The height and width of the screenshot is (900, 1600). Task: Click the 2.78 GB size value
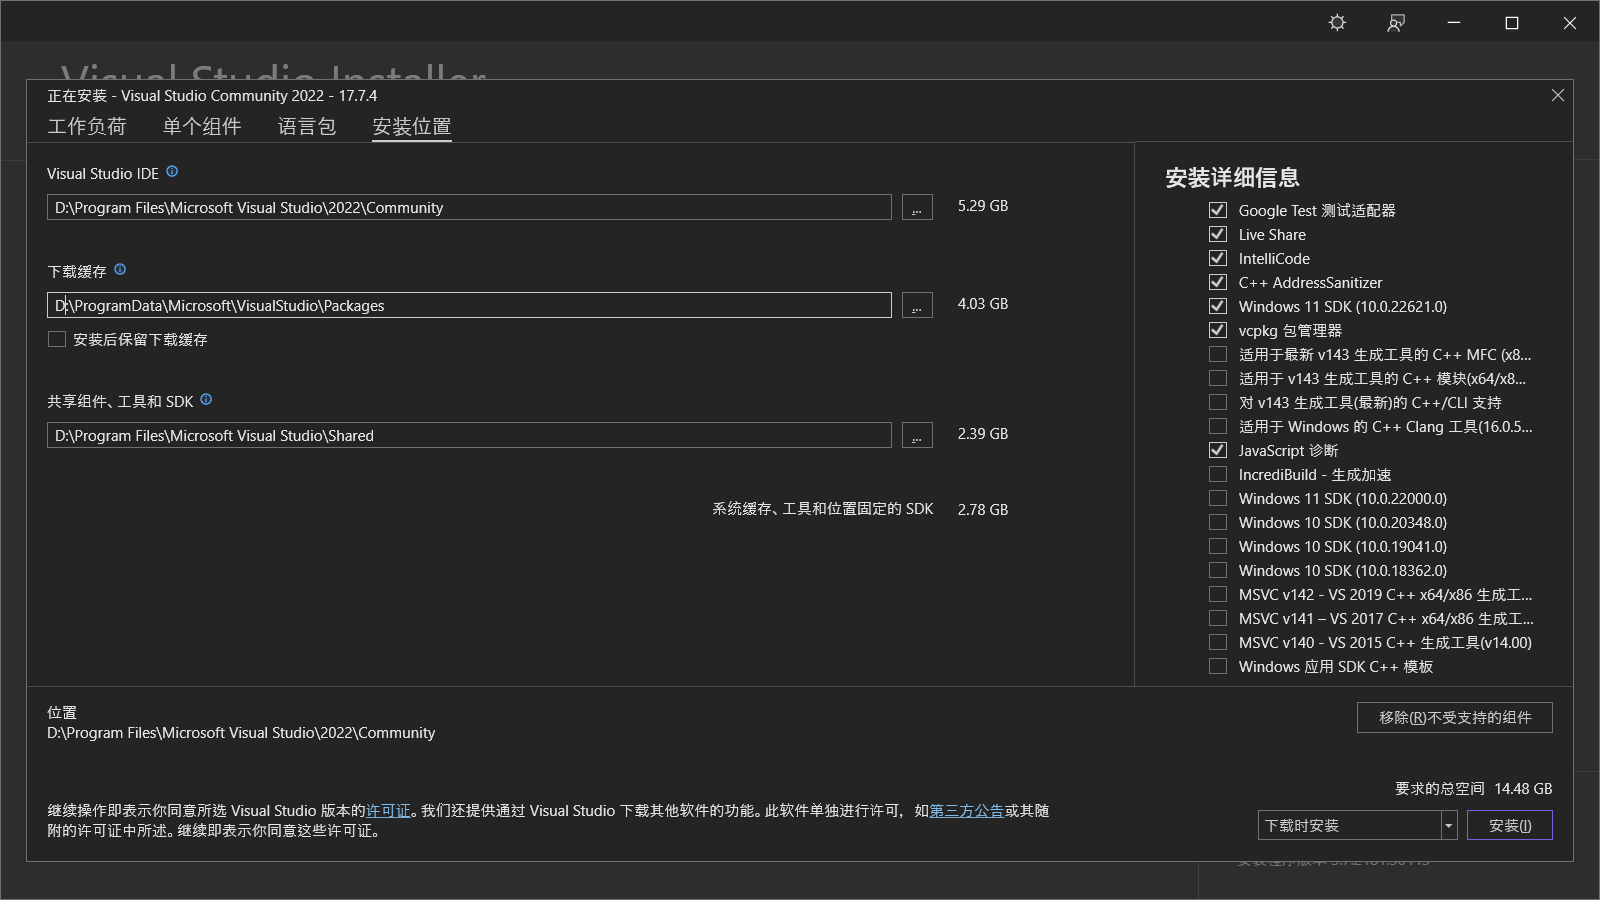pyautogui.click(x=983, y=510)
